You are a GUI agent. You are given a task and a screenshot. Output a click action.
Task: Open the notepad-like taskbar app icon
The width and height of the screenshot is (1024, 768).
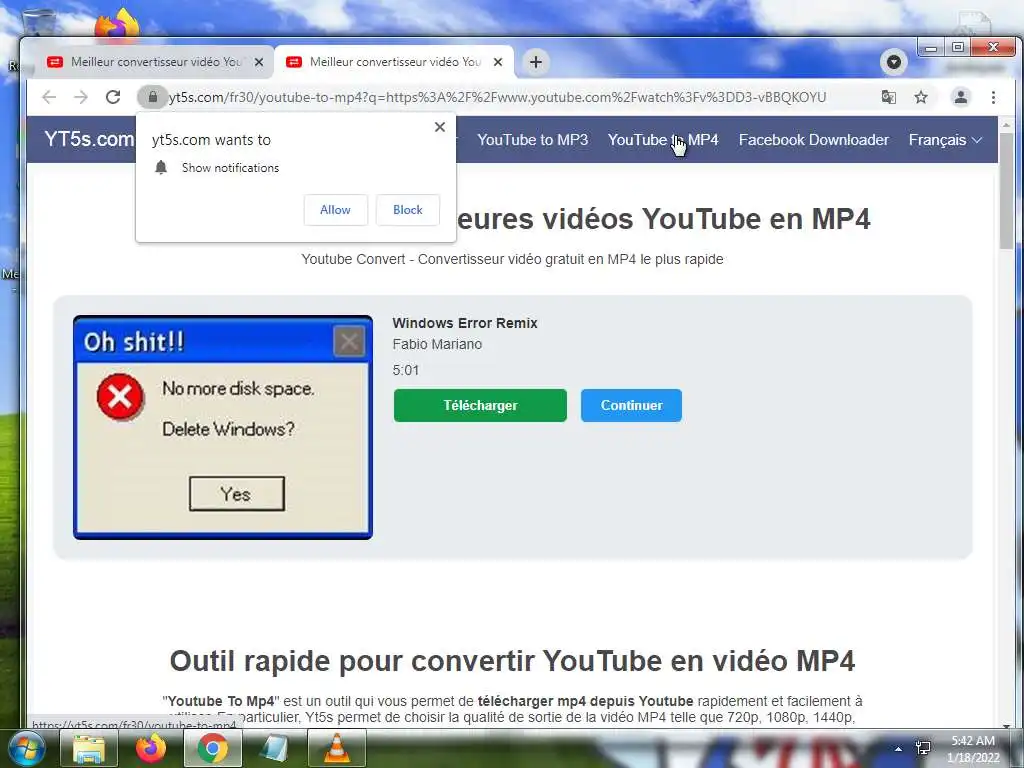click(274, 748)
